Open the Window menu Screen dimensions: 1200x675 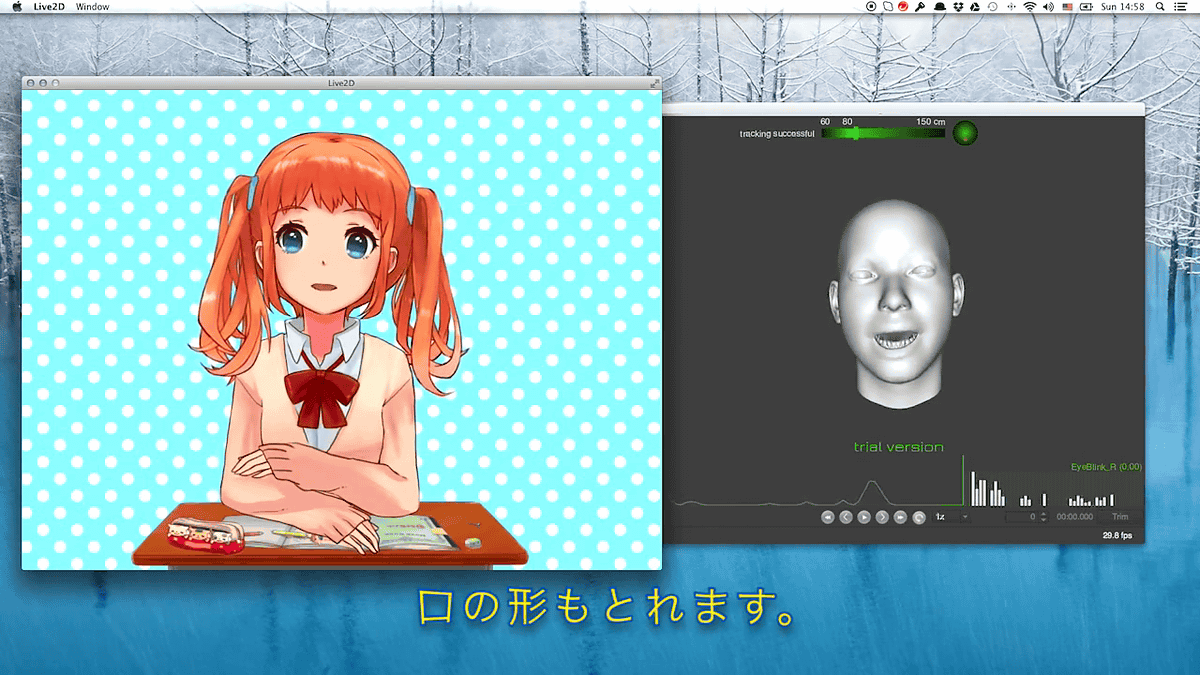click(x=93, y=7)
